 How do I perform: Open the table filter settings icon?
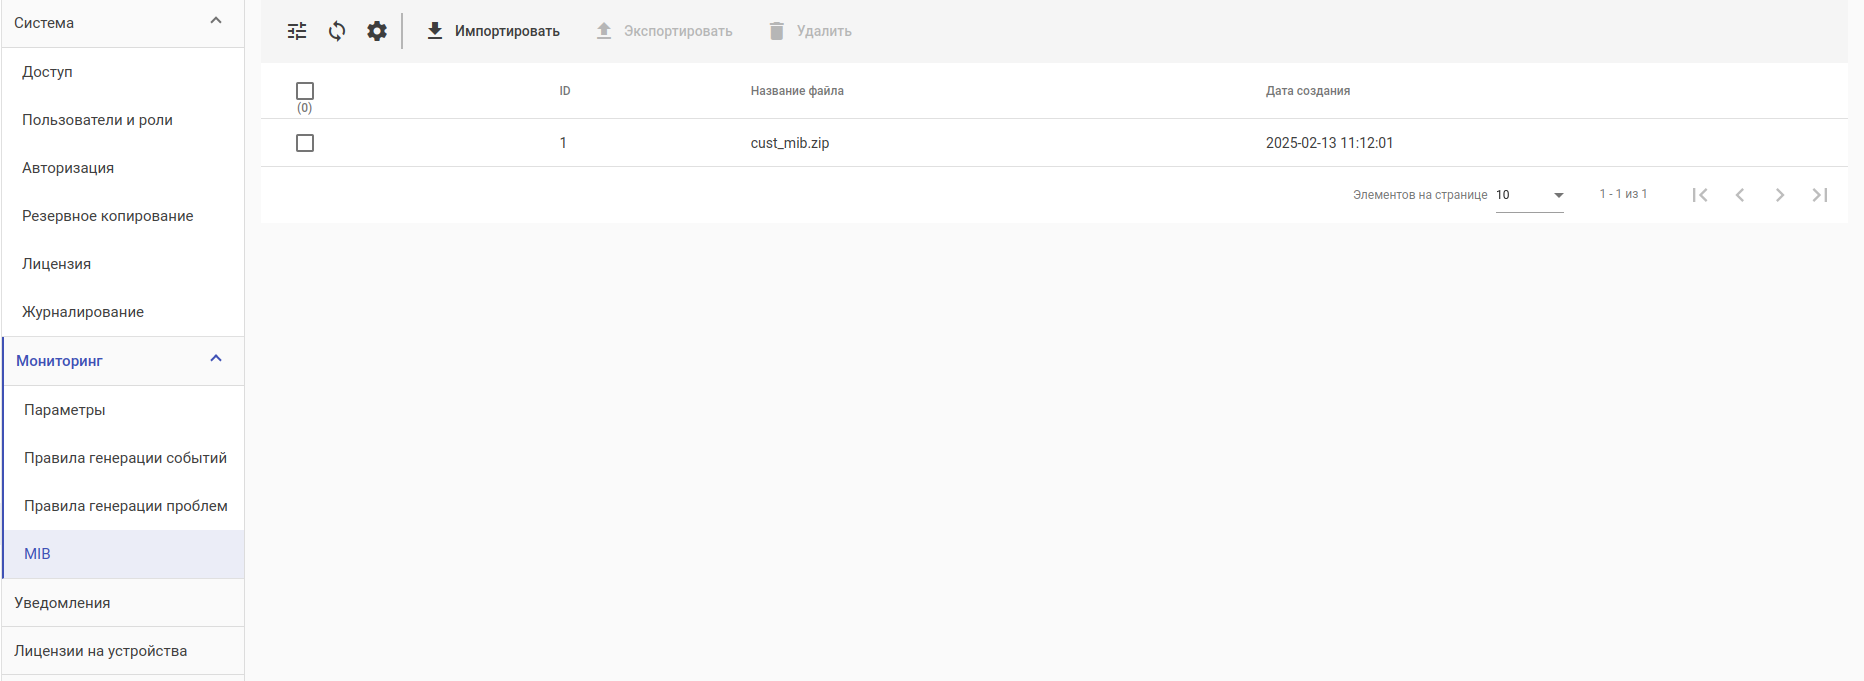(x=297, y=31)
